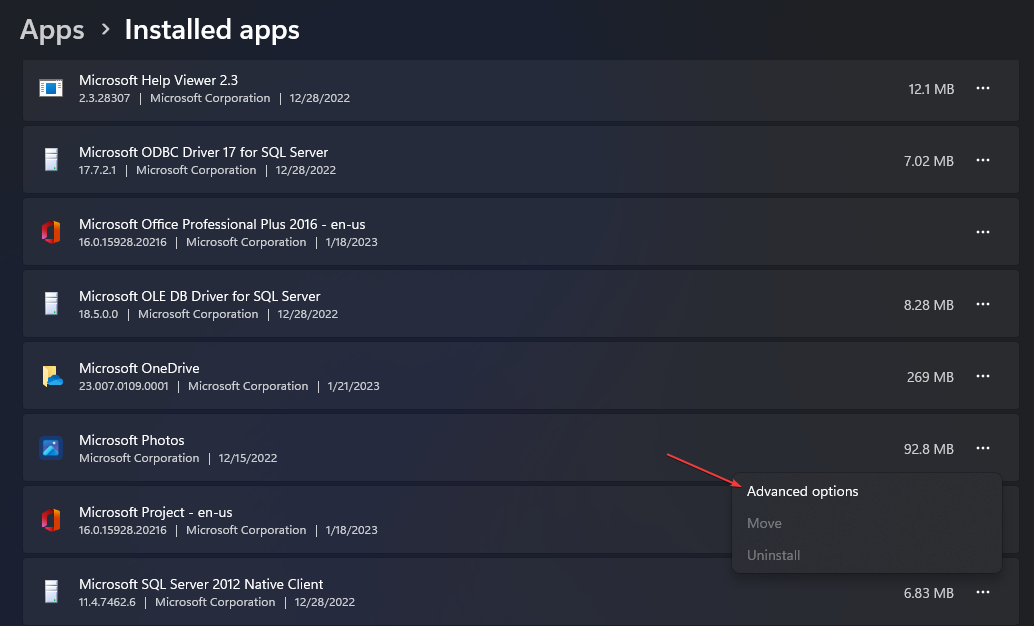Select Uninstall in the Photos context menu
The height and width of the screenshot is (626, 1034).
(774, 555)
